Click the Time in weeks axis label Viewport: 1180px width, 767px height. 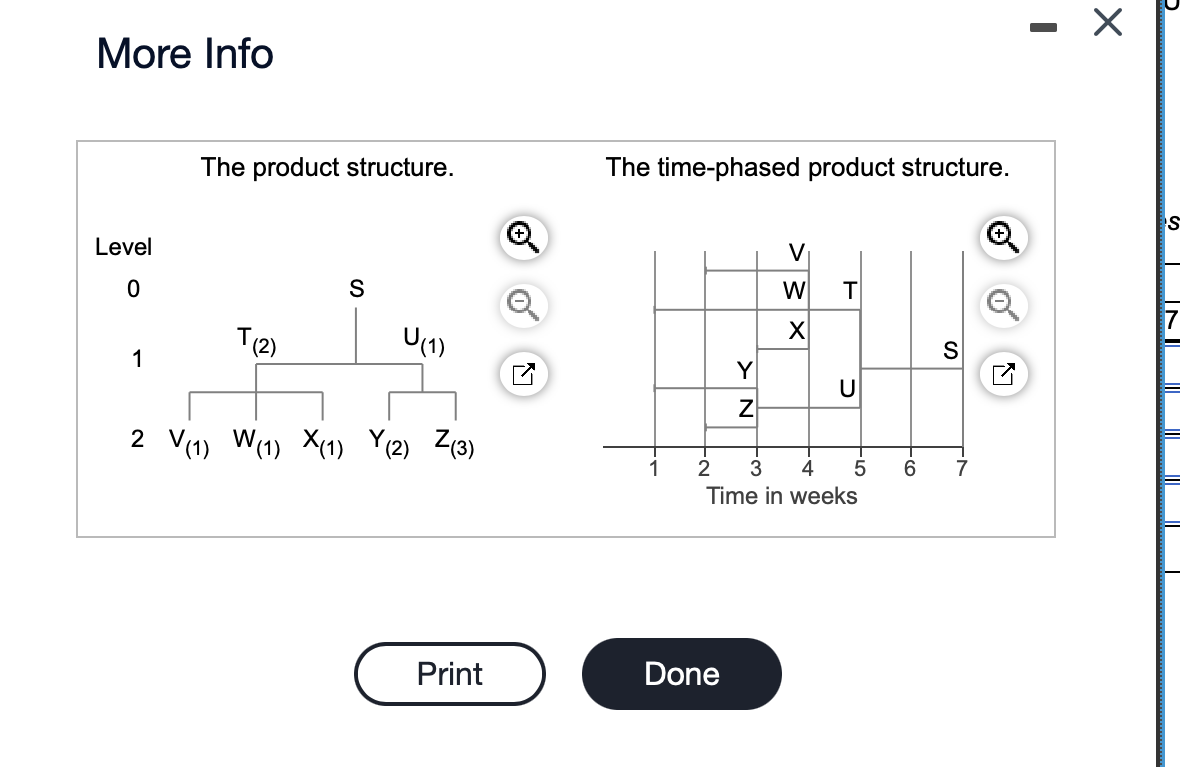783,495
